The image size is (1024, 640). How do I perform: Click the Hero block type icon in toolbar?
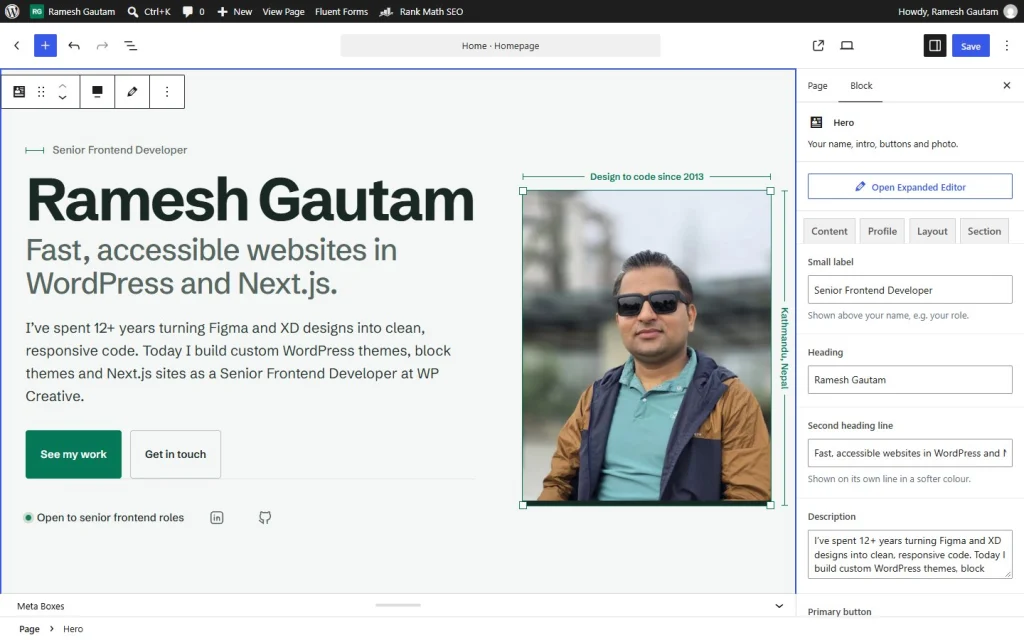pyautogui.click(x=19, y=91)
